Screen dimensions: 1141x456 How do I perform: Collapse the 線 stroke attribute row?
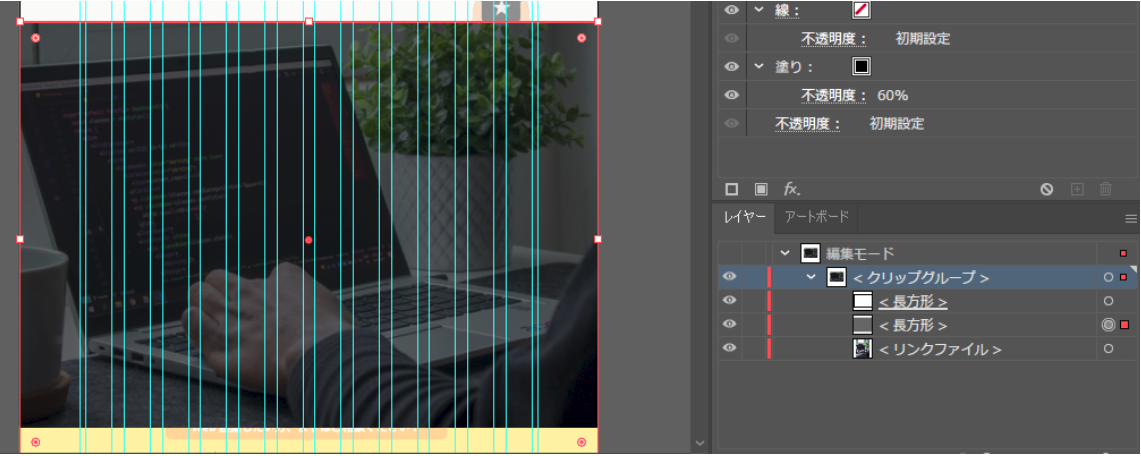pos(759,10)
